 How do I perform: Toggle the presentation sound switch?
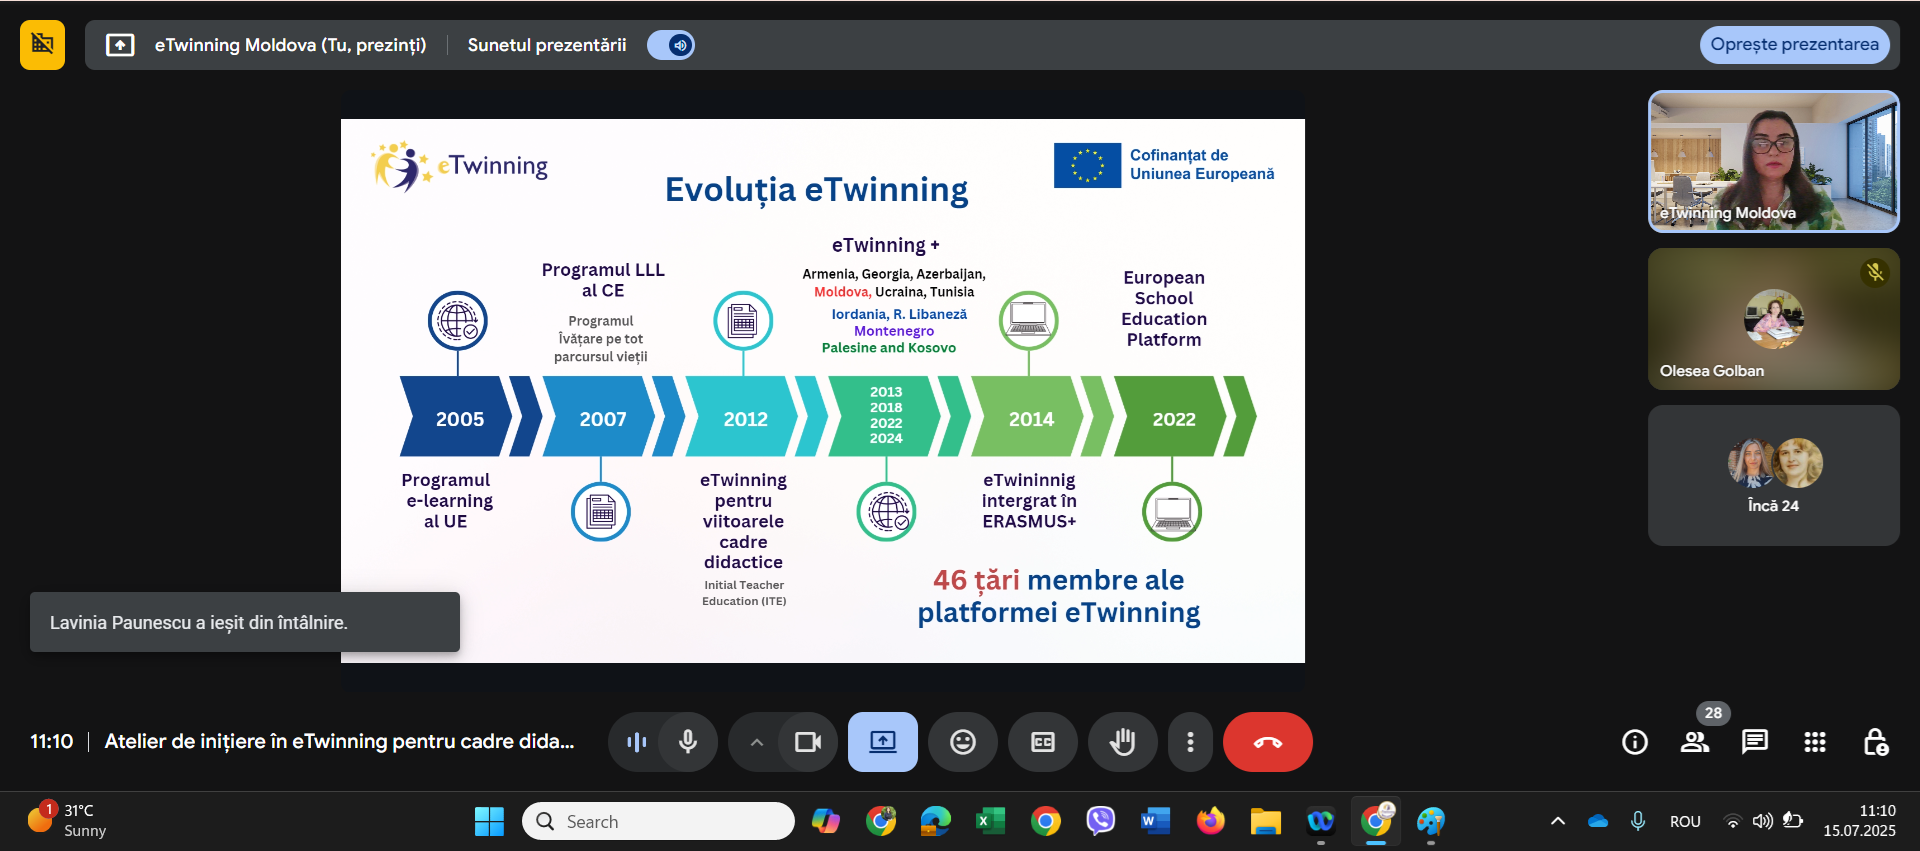click(x=671, y=45)
